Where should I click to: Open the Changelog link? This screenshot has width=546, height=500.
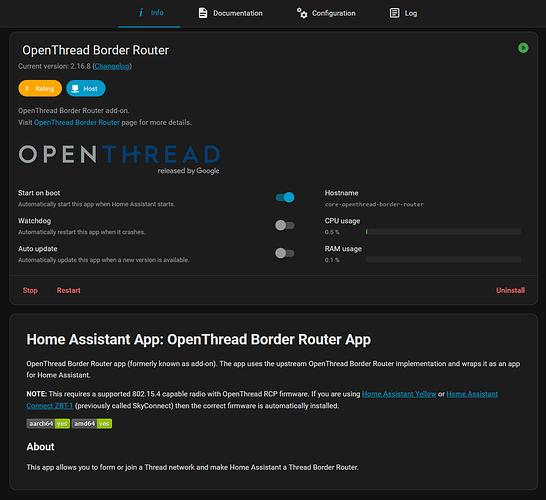tap(112, 66)
